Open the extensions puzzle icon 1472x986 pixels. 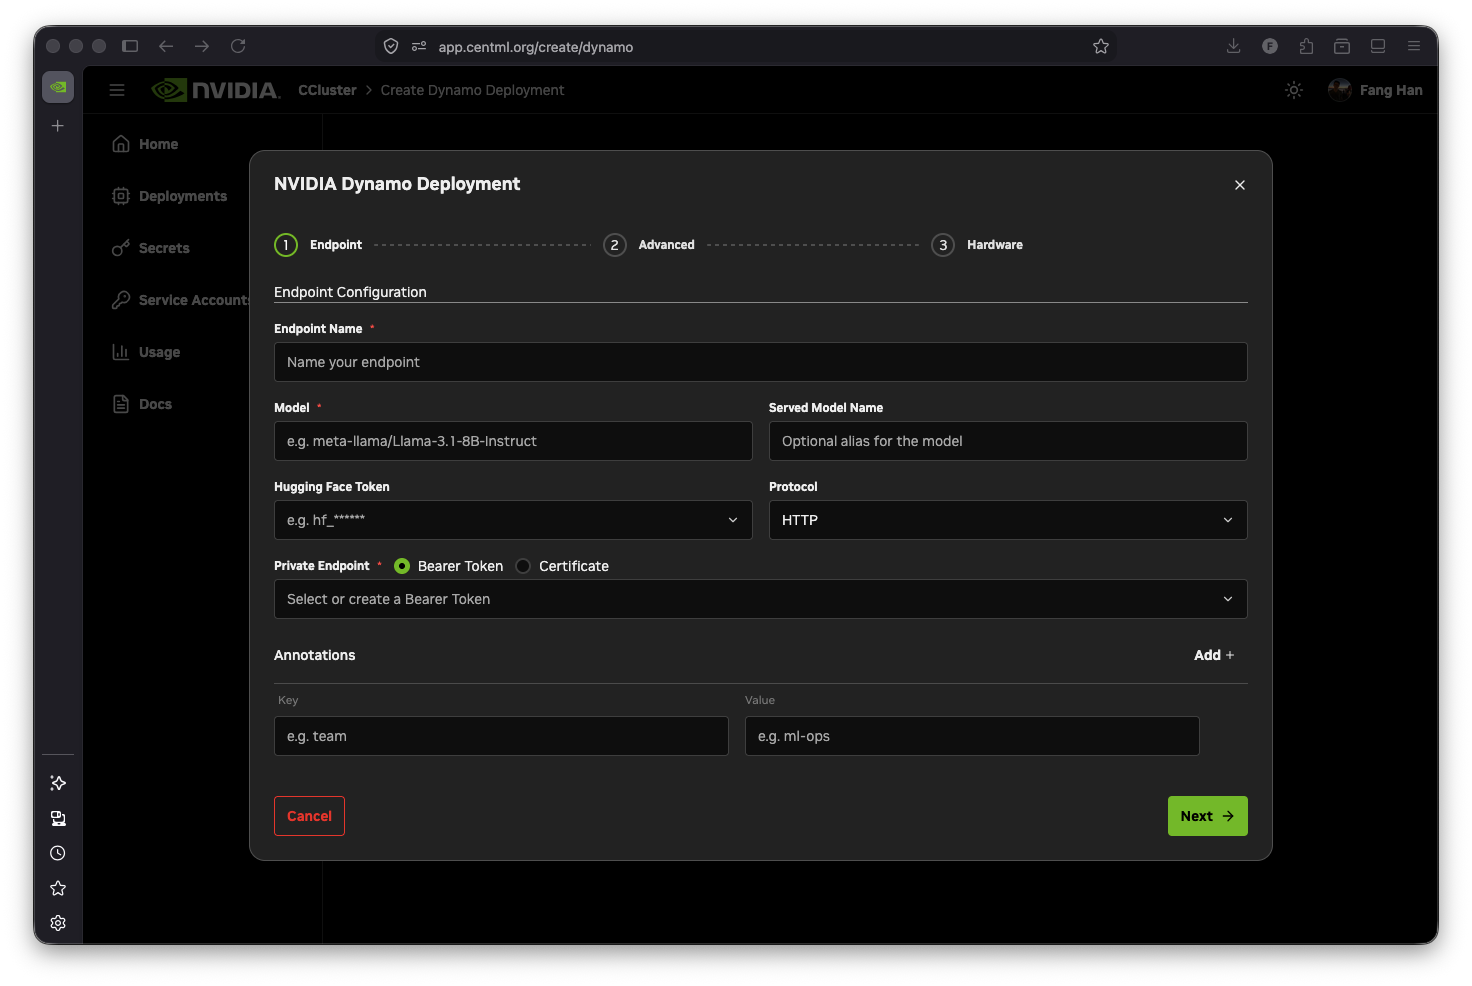click(x=1306, y=46)
